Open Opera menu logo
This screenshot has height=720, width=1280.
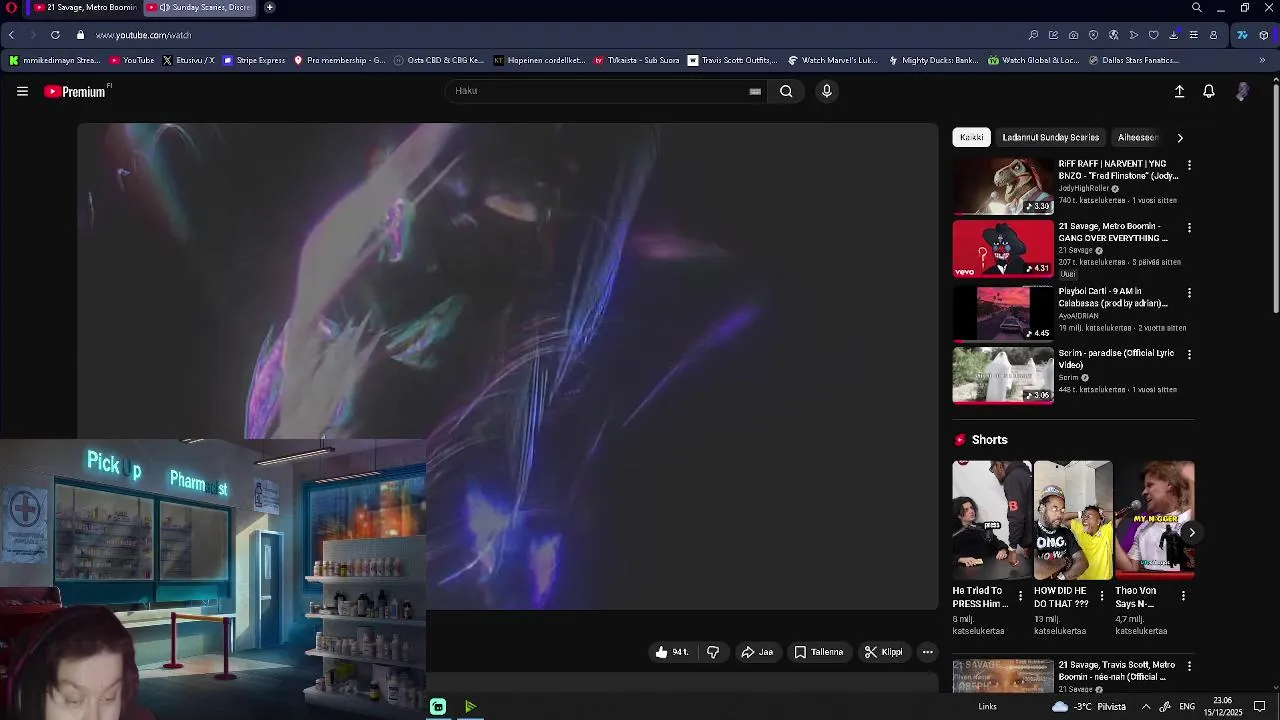pos(9,7)
